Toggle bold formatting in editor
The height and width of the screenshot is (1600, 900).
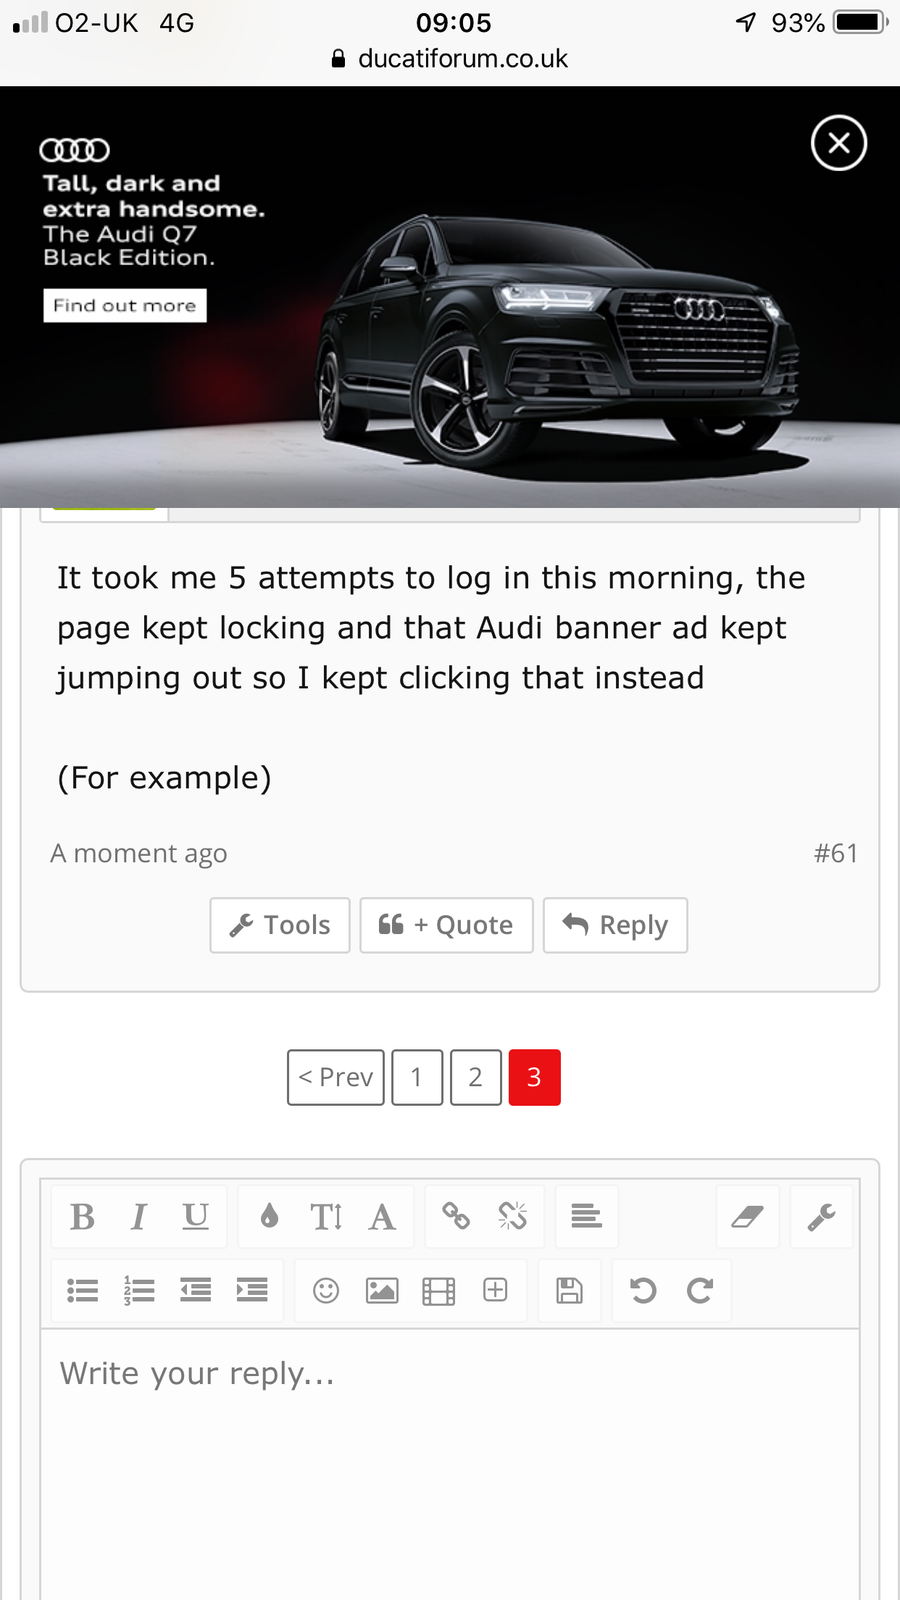pos(82,1217)
